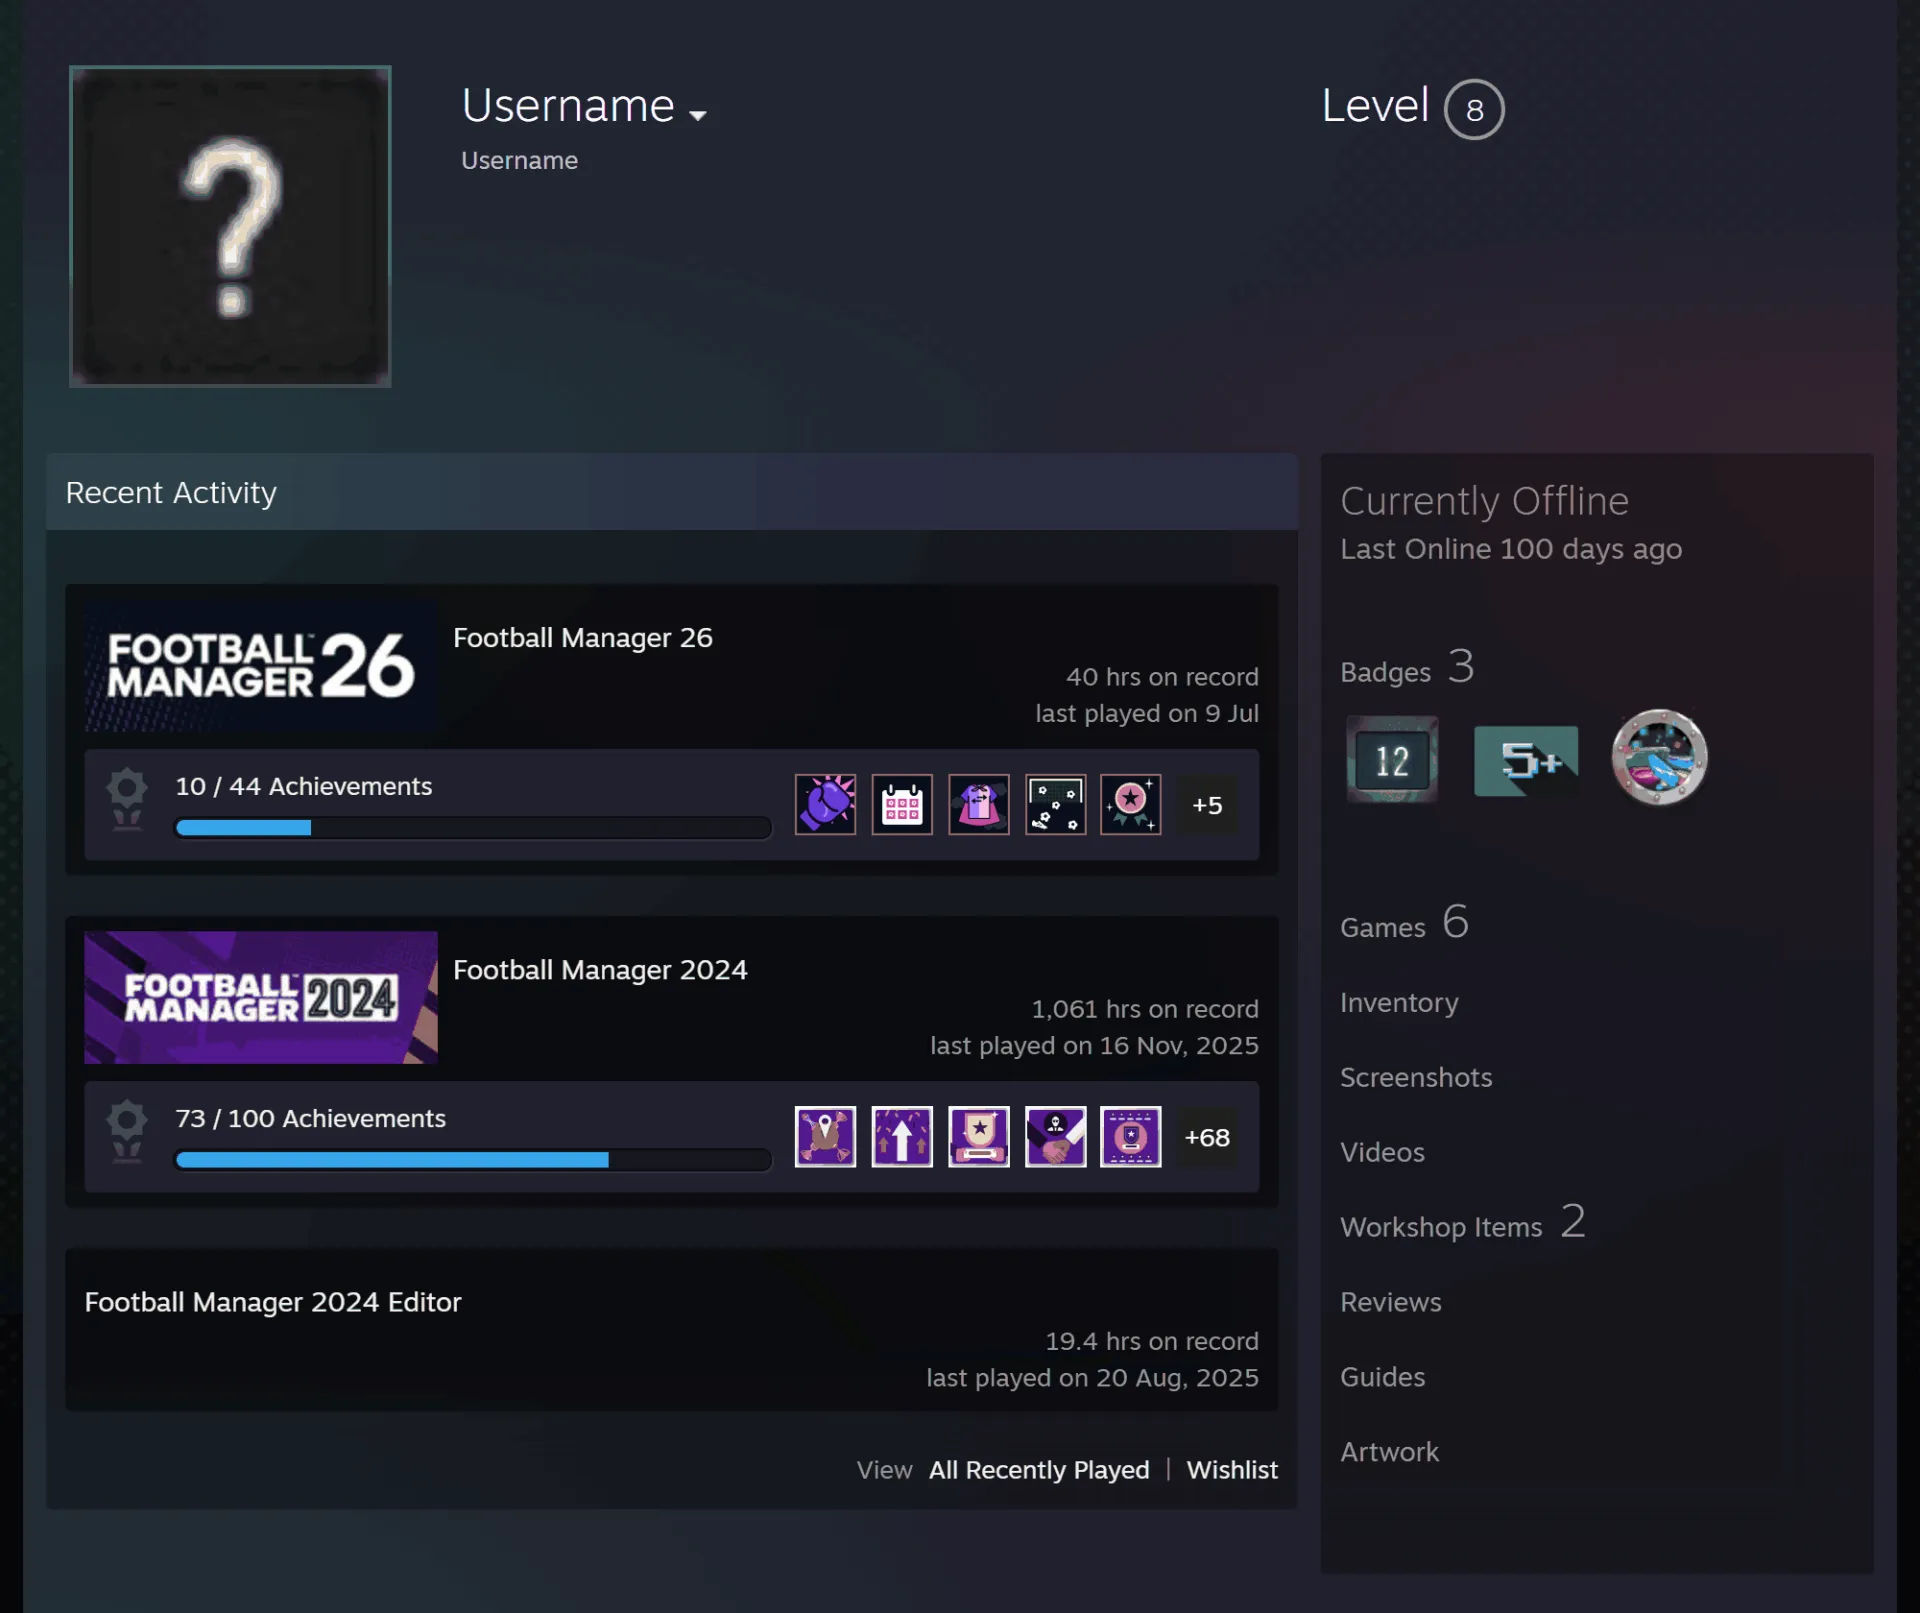Viewport: 1920px width, 1613px height.
Task: Open the Inventory link
Action: [x=1399, y=1002]
